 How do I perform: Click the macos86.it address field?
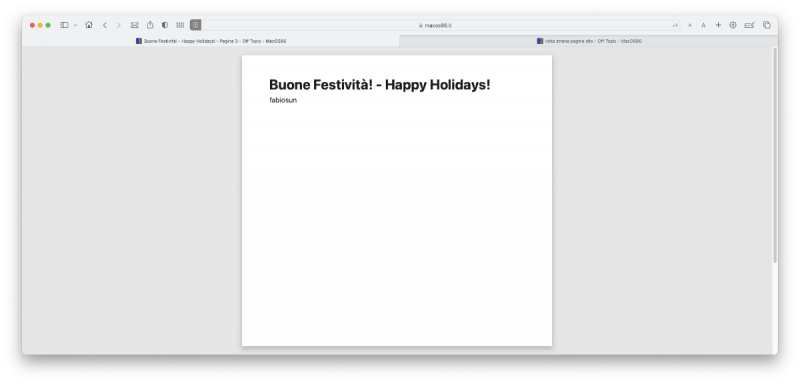point(435,25)
